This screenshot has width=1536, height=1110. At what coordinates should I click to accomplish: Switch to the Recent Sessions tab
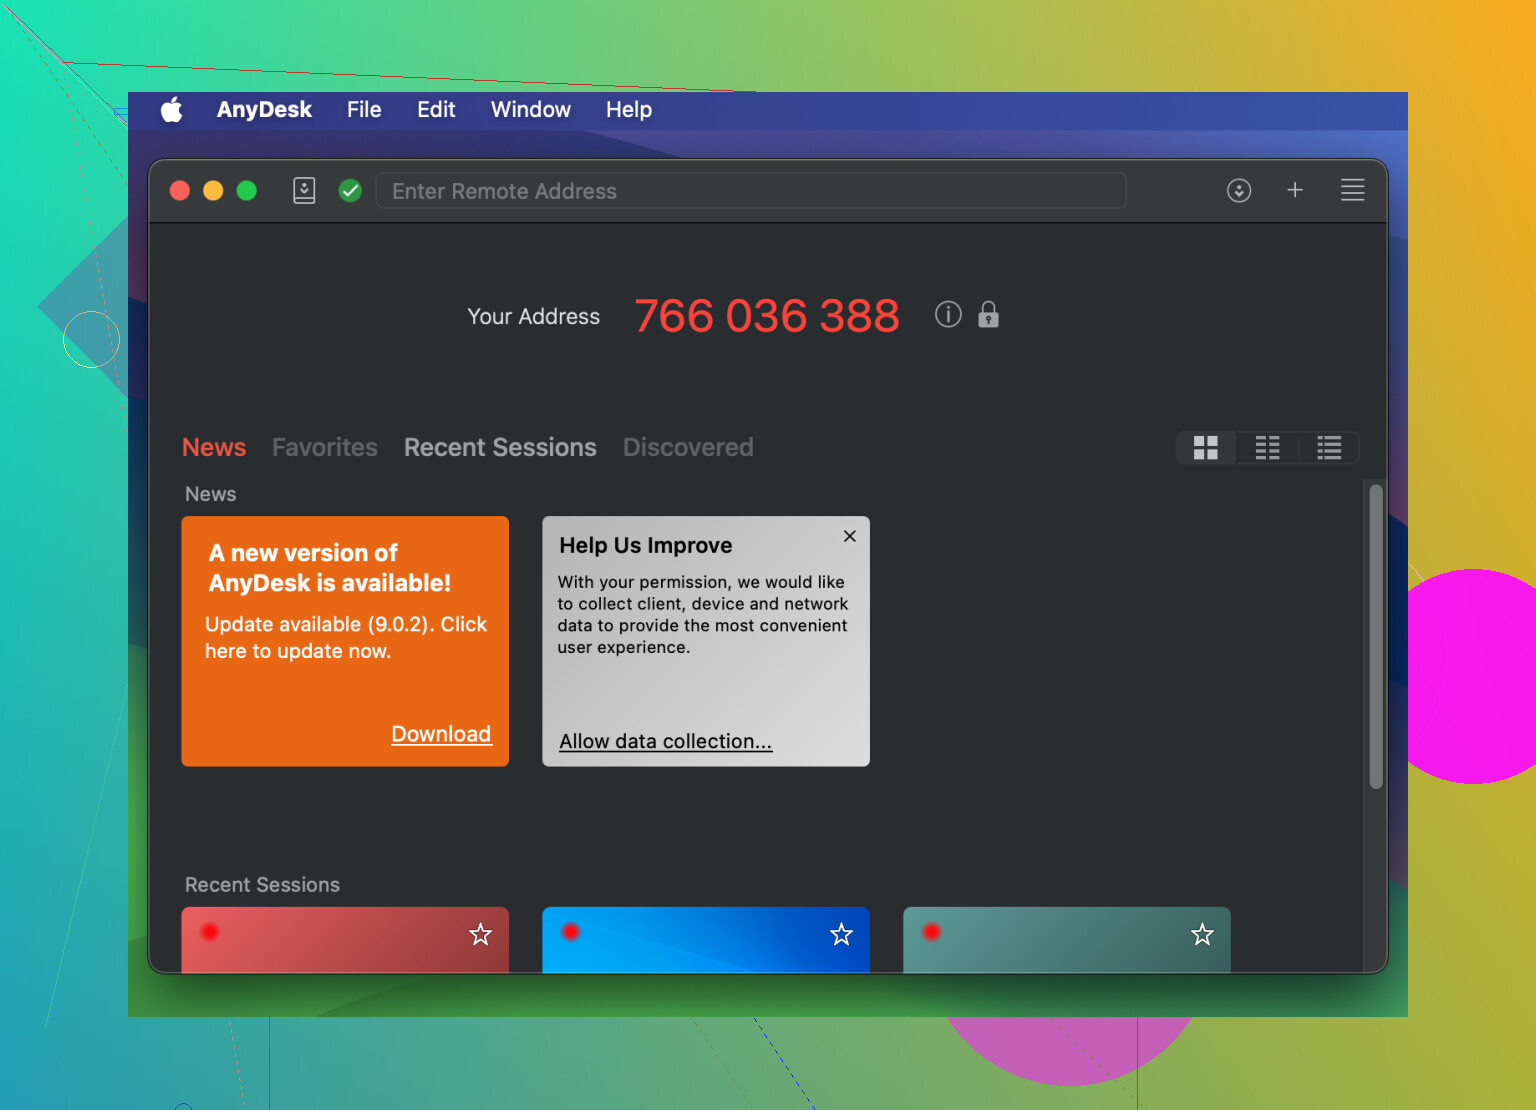pyautogui.click(x=500, y=447)
